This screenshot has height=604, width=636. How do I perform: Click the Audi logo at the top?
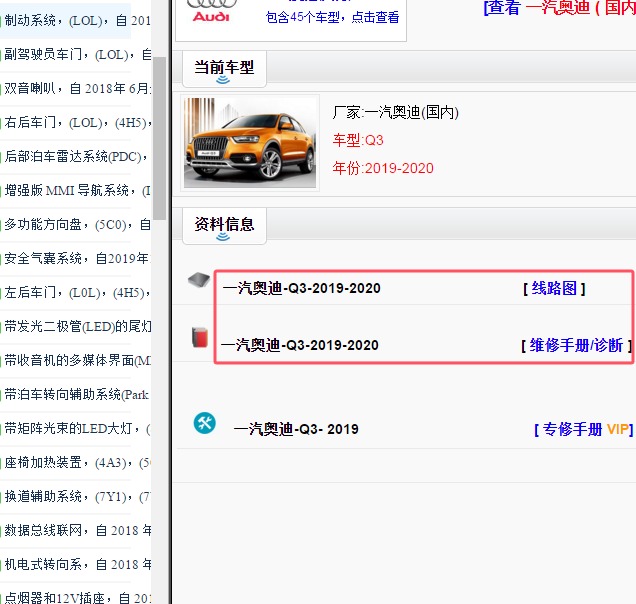click(211, 11)
